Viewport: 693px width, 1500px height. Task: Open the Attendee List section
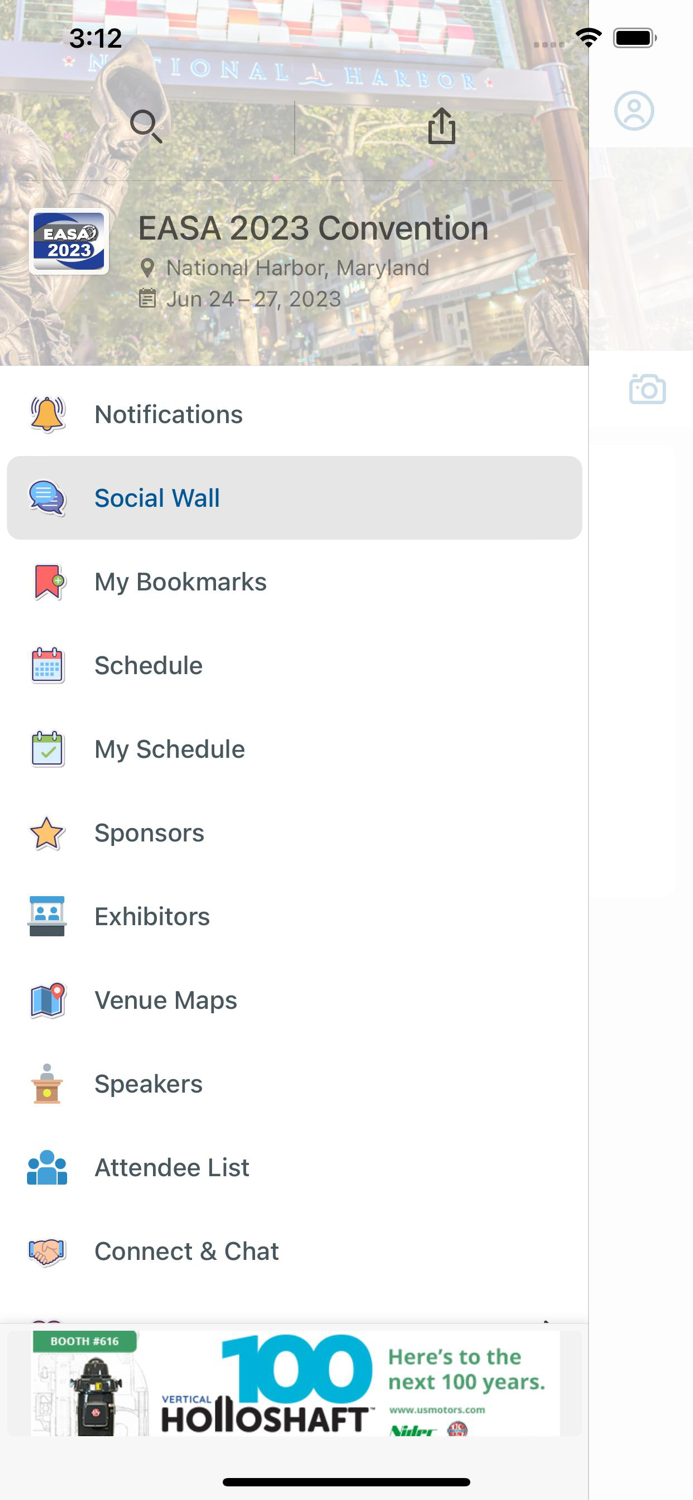[x=171, y=1167]
